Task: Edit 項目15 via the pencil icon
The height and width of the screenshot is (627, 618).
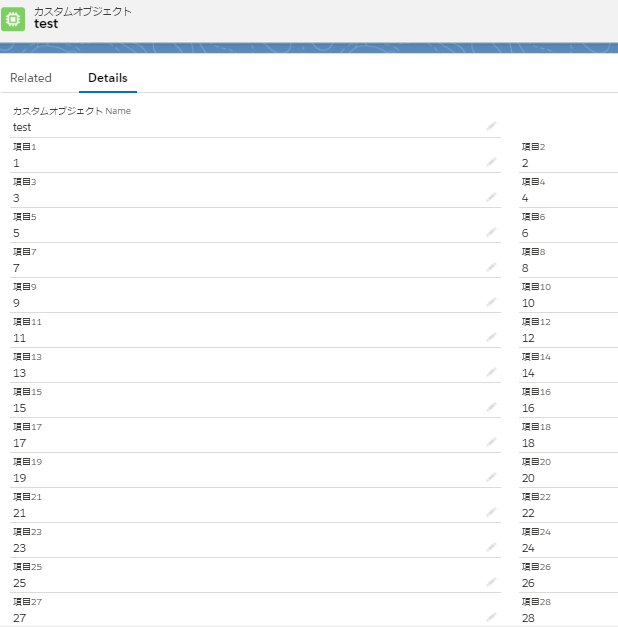Action: [x=491, y=407]
